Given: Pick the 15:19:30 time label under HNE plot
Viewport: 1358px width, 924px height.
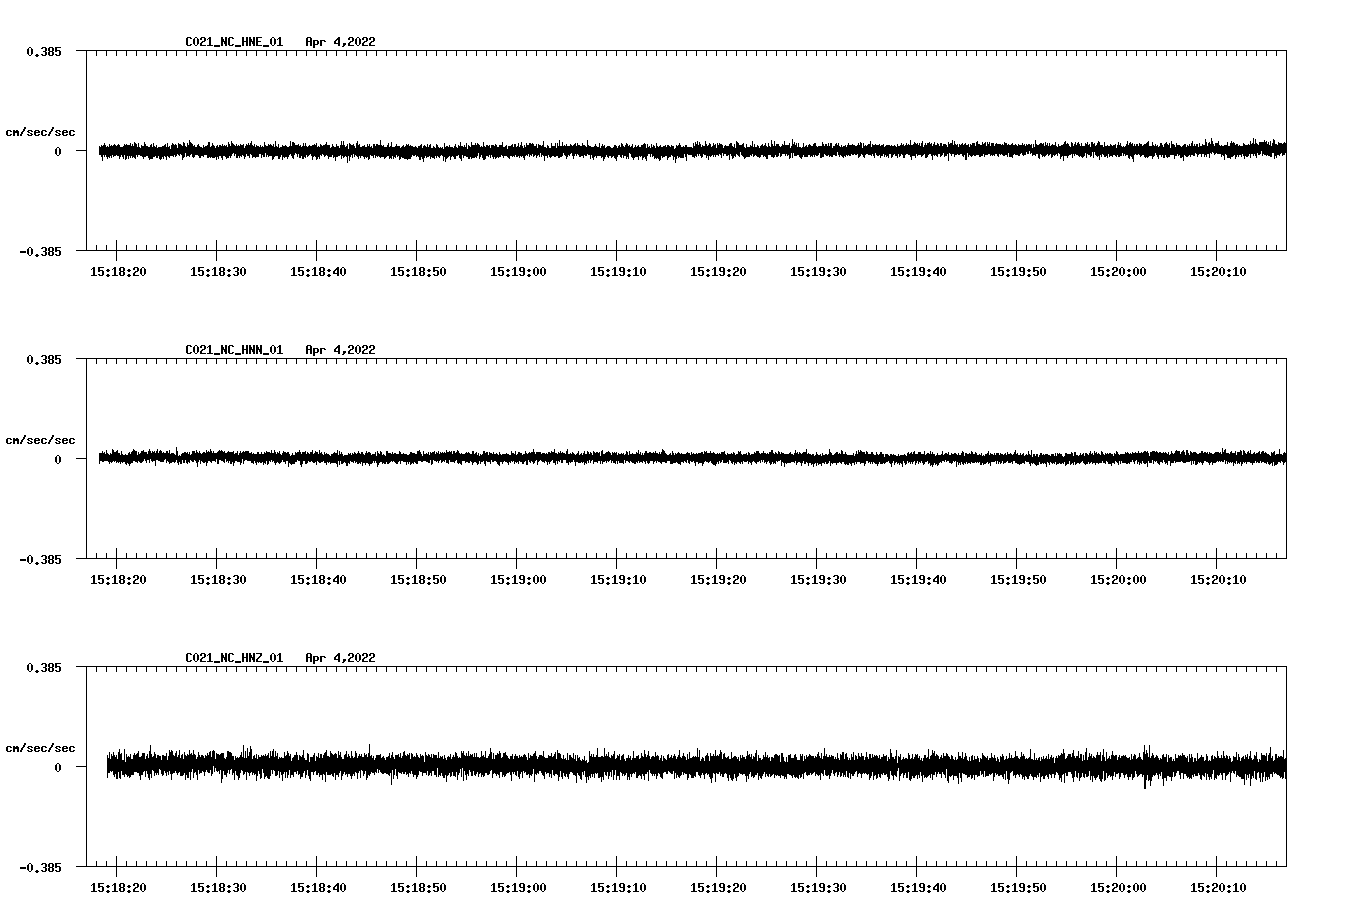Looking at the screenshot, I should coord(818,272).
